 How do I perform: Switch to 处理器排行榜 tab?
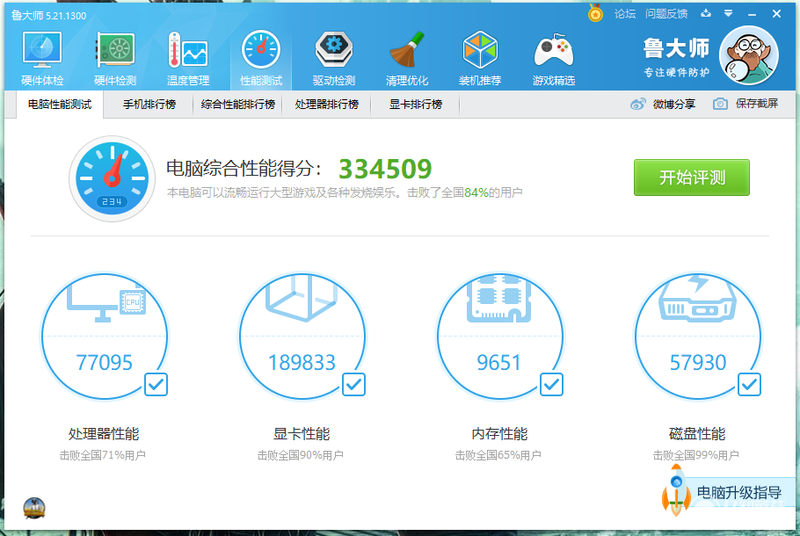(327, 105)
